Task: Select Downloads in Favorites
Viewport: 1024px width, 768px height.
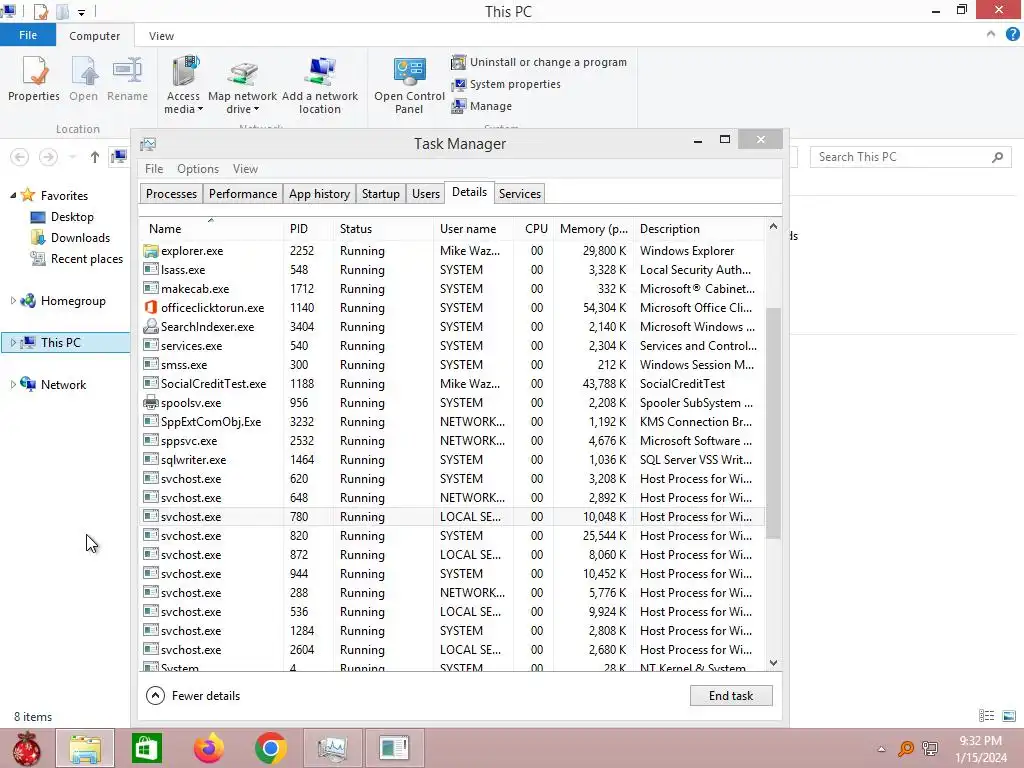Action: click(71, 238)
